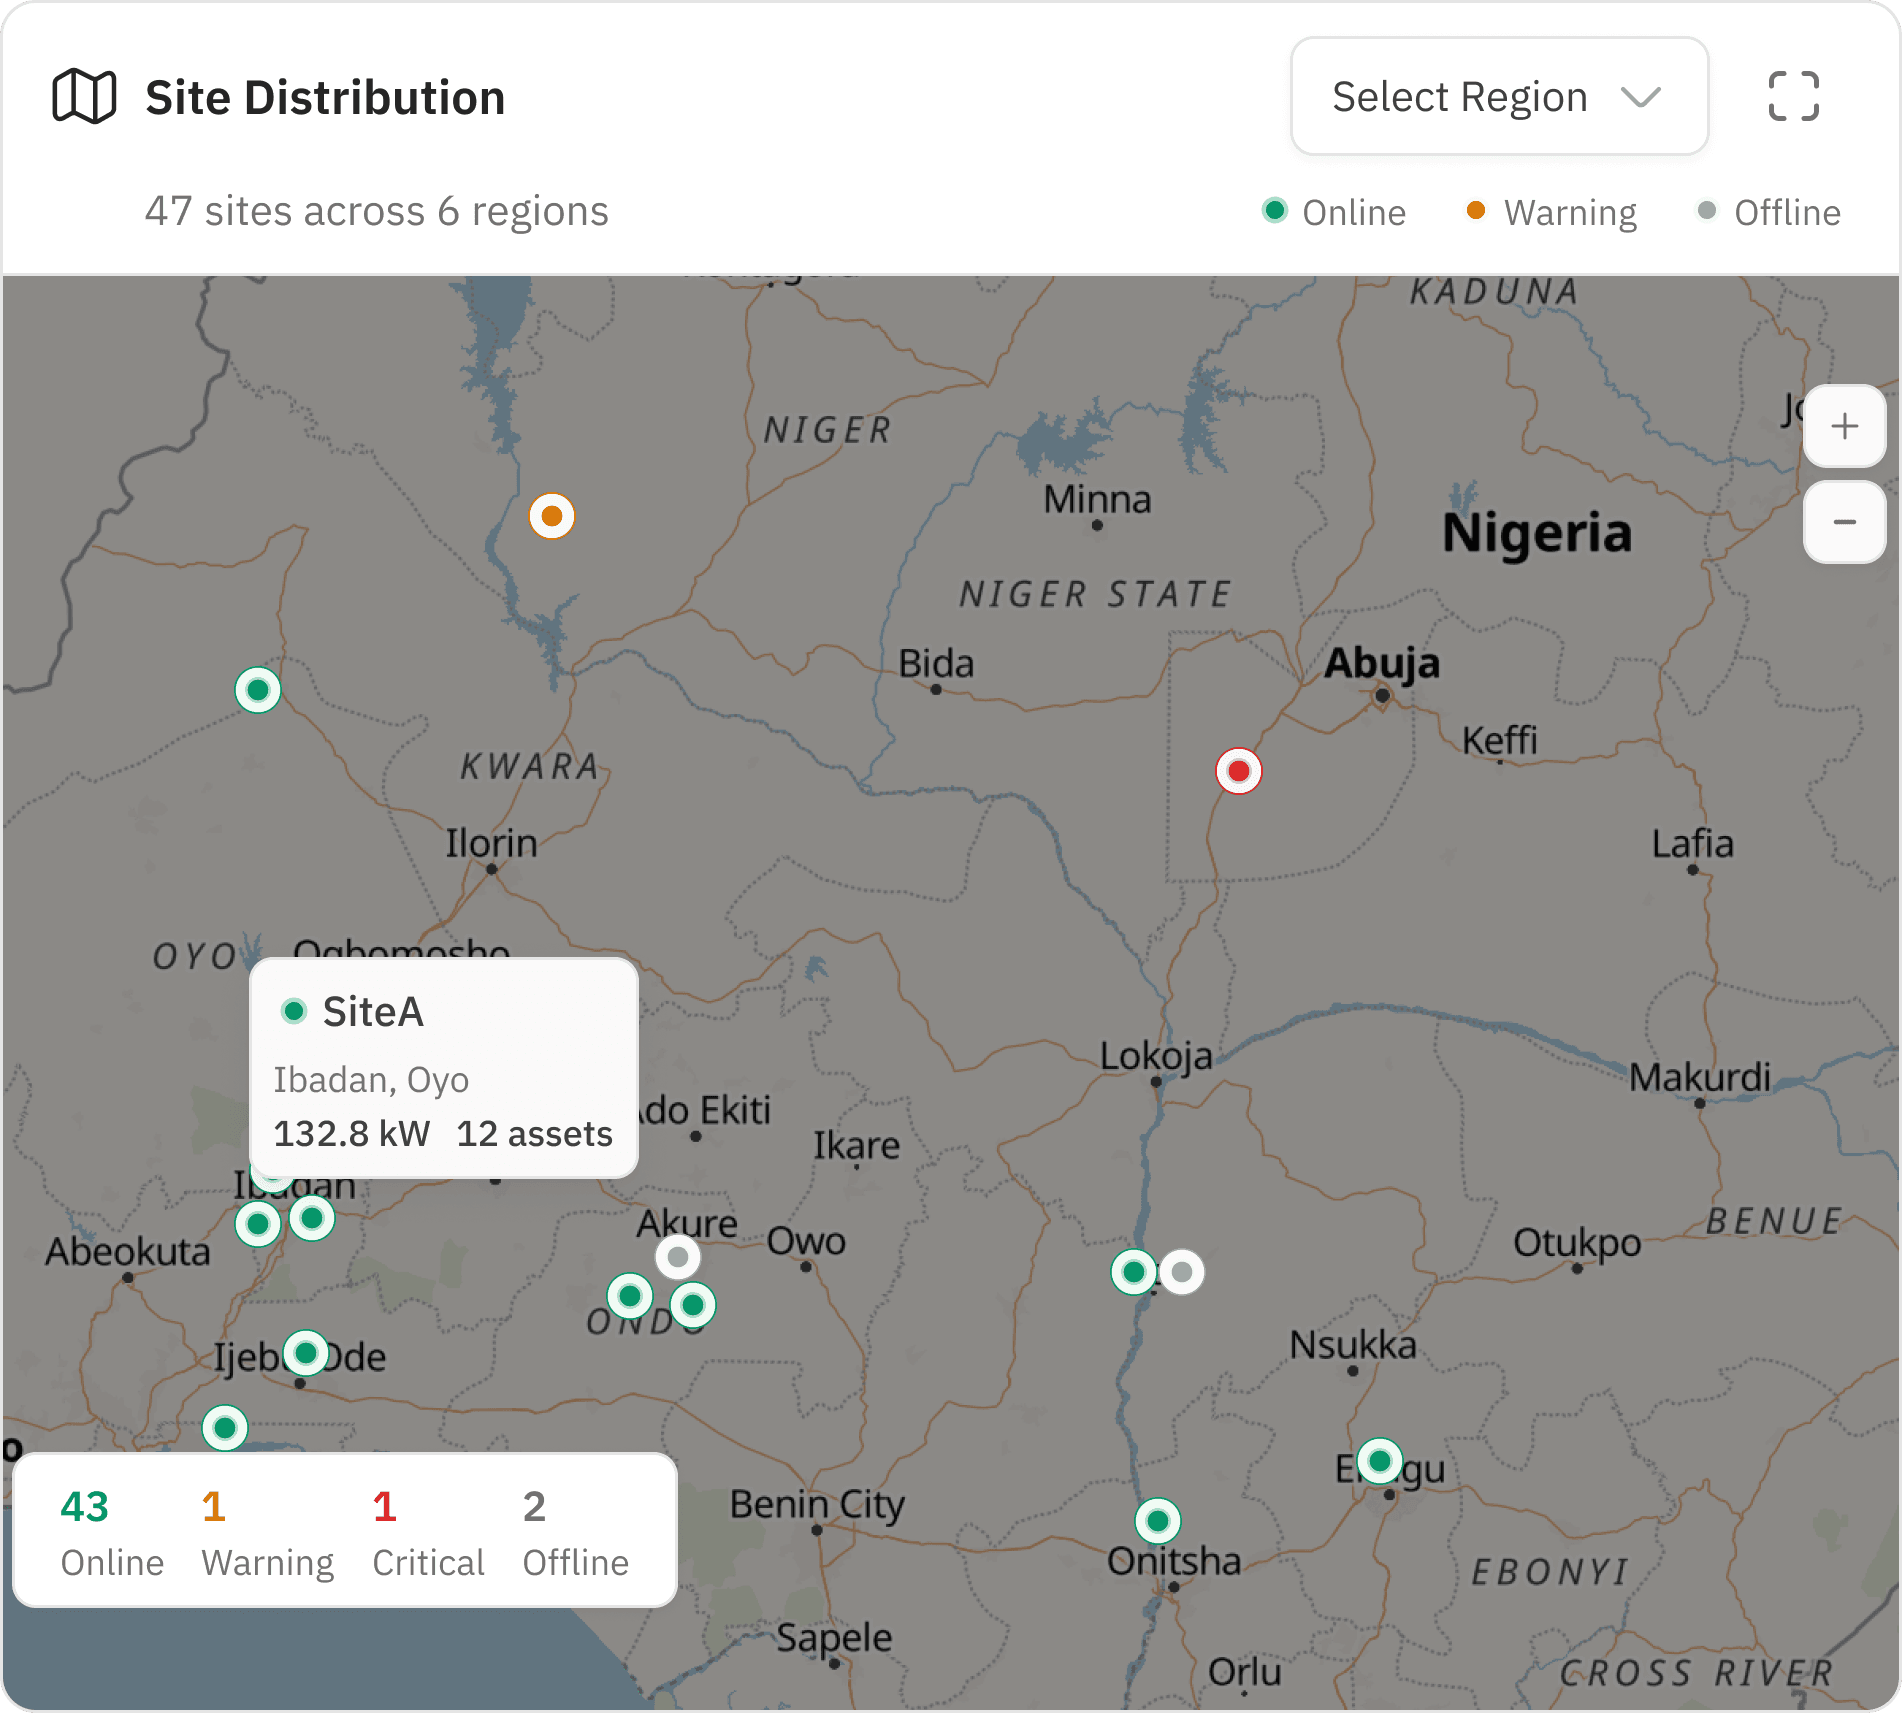Select the grey offline marker near Akure
Screen dimensions: 1902x1713
[x=678, y=1256]
